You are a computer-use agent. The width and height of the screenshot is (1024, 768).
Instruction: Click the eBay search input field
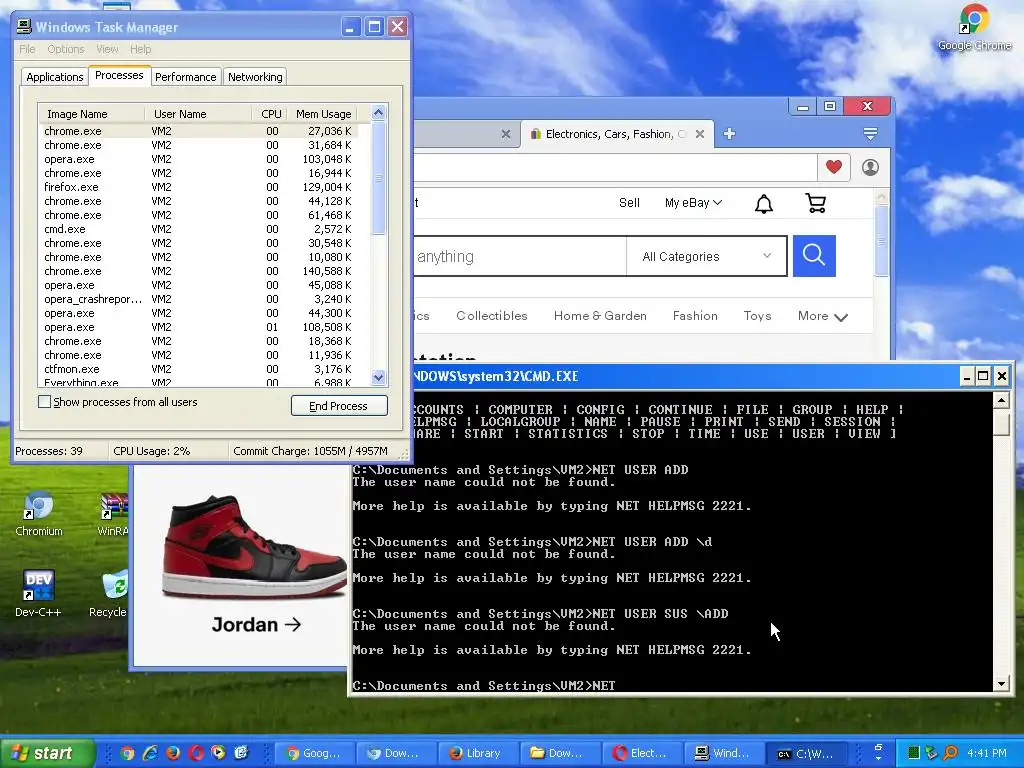point(519,257)
